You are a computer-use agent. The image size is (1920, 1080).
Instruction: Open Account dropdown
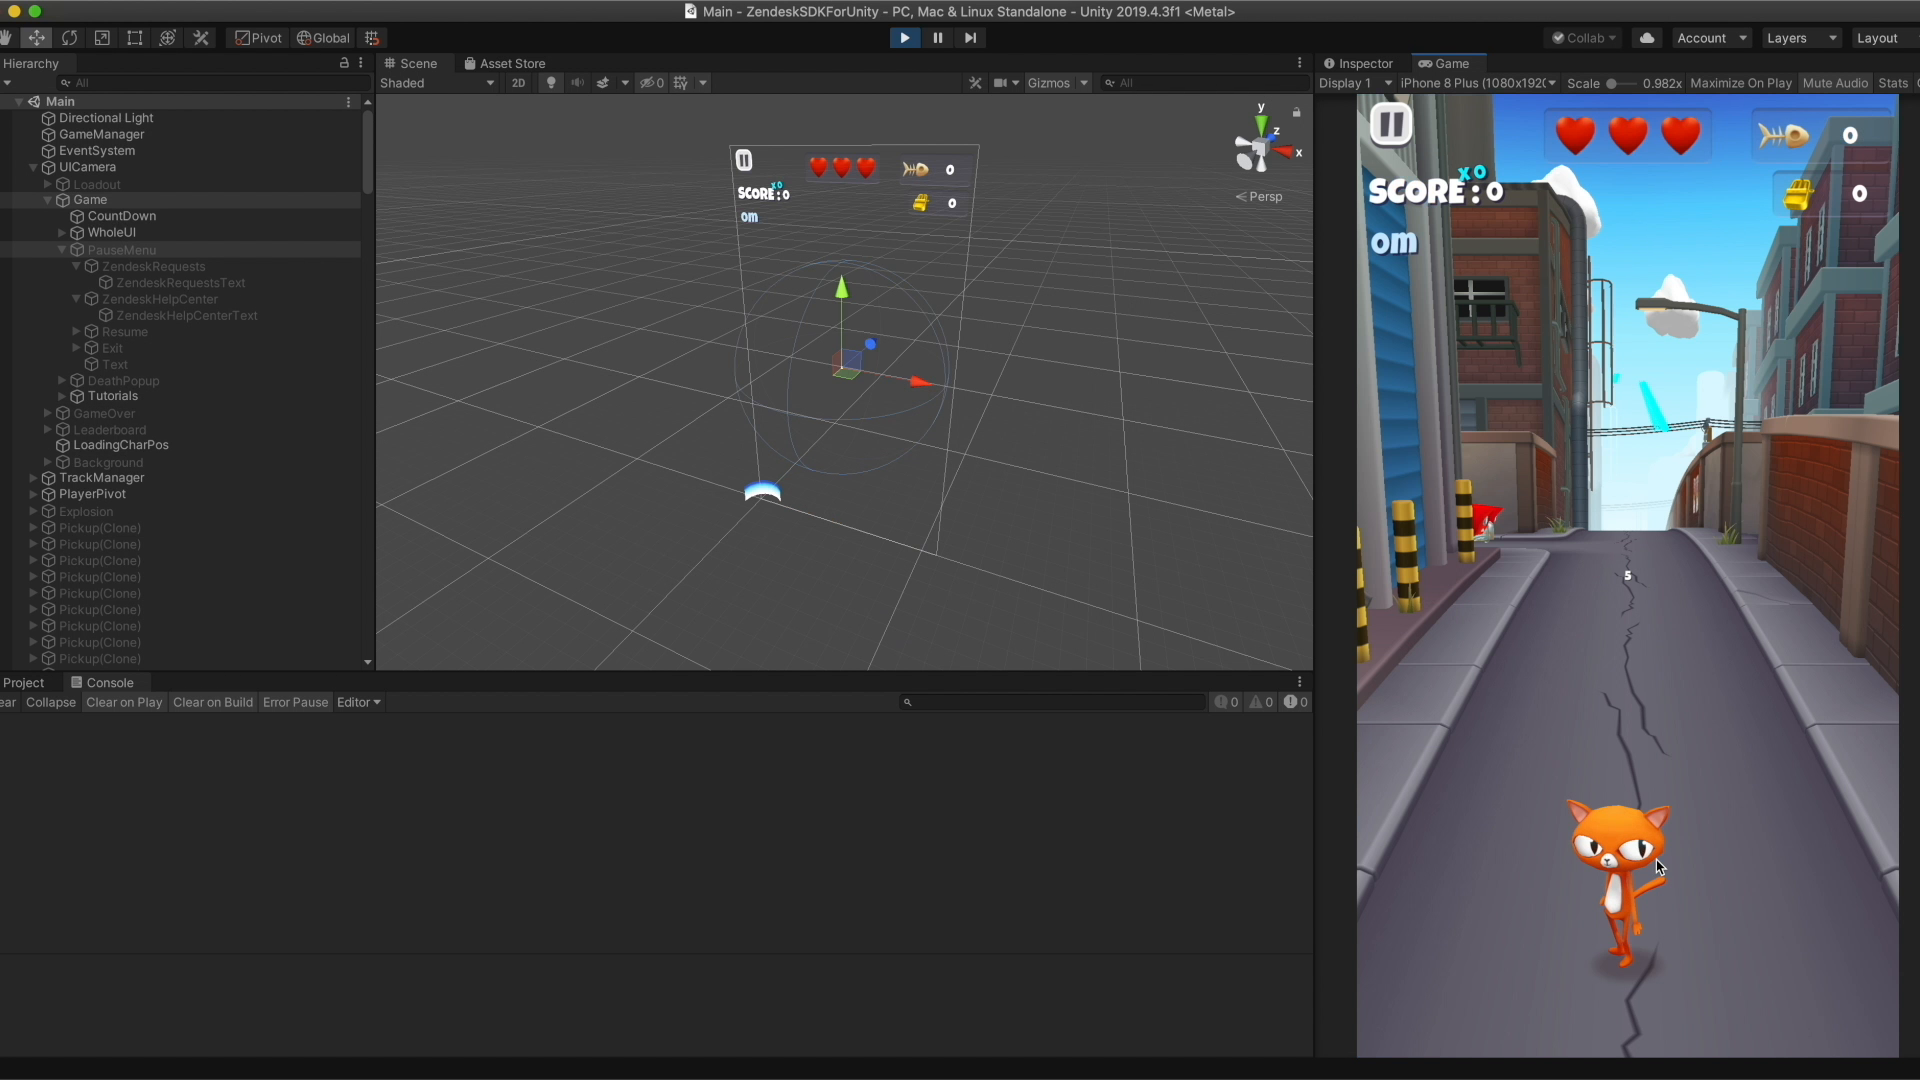click(1712, 38)
